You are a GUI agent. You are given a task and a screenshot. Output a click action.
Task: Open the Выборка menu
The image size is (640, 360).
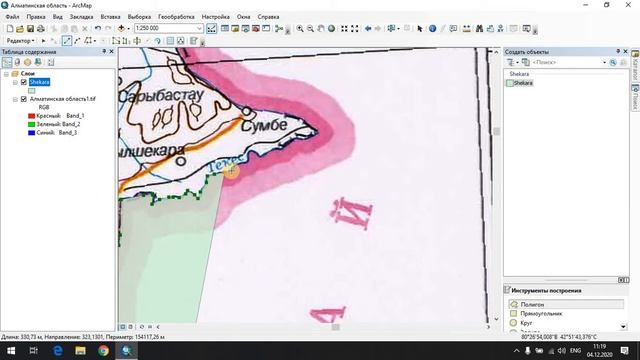click(139, 17)
